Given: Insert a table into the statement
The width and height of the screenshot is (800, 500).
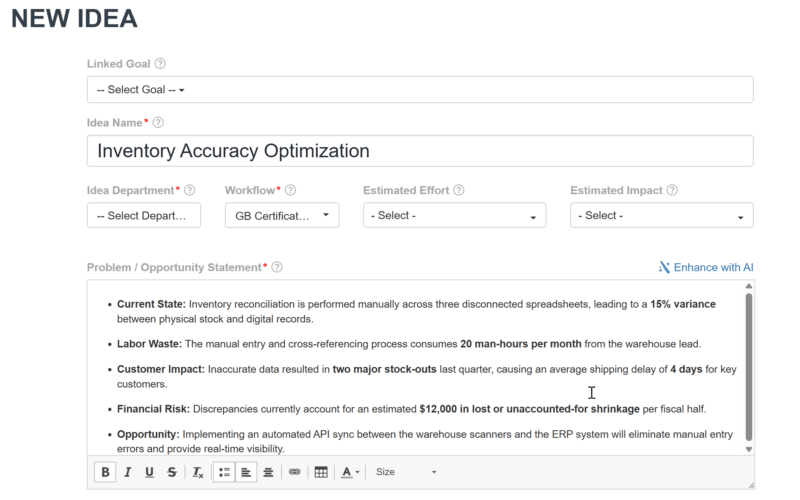Looking at the screenshot, I should [x=321, y=472].
